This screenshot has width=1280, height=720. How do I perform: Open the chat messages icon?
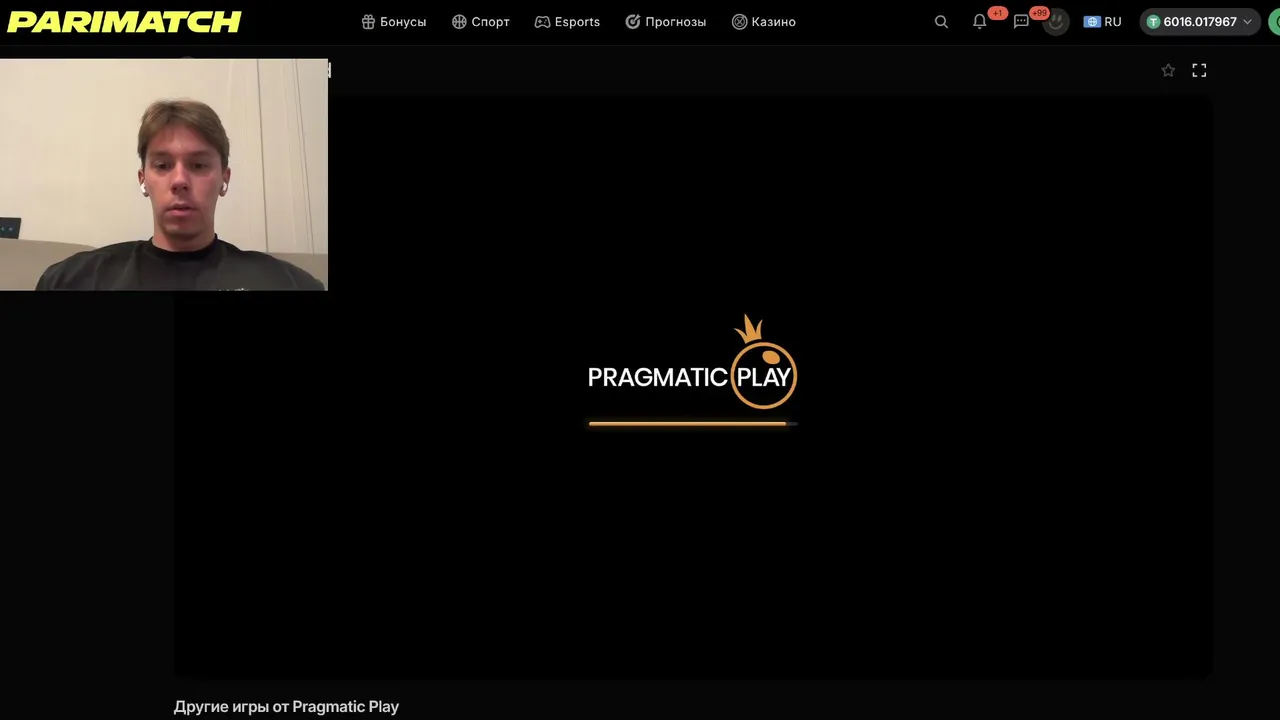1021,22
